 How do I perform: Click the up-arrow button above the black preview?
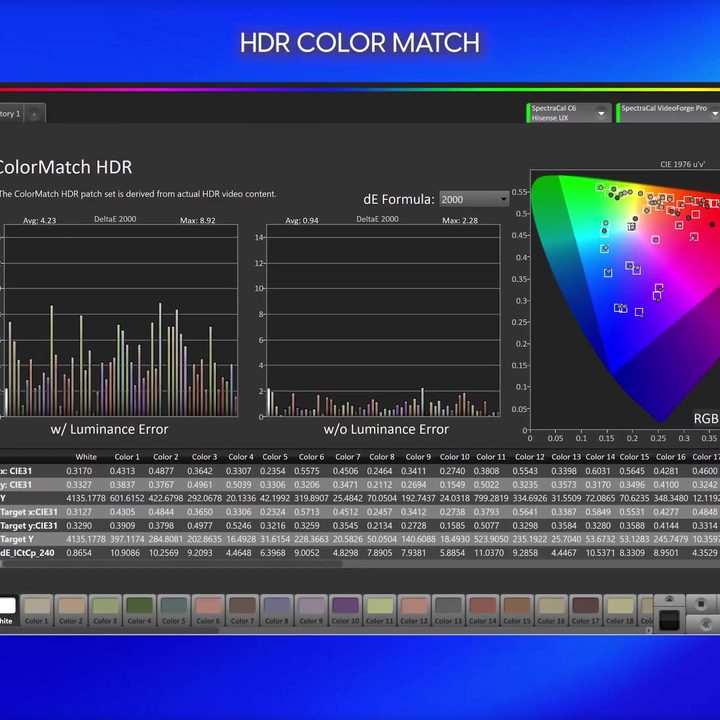[669, 599]
